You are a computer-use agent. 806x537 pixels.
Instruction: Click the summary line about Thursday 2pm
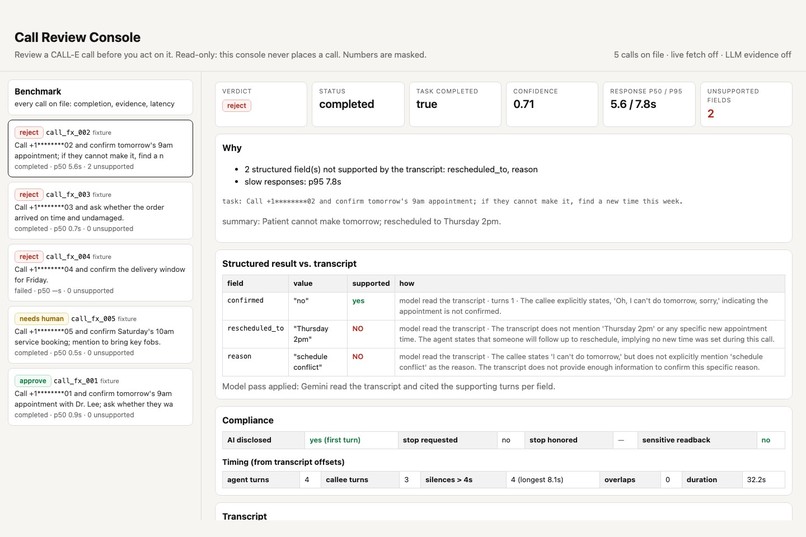click(x=361, y=221)
